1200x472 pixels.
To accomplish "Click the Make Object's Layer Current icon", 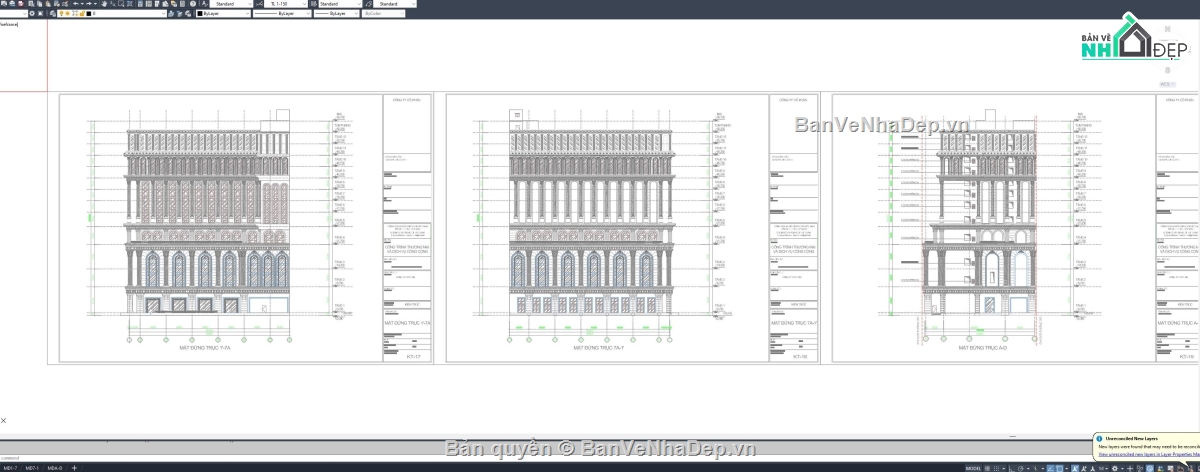I will 171,13.
